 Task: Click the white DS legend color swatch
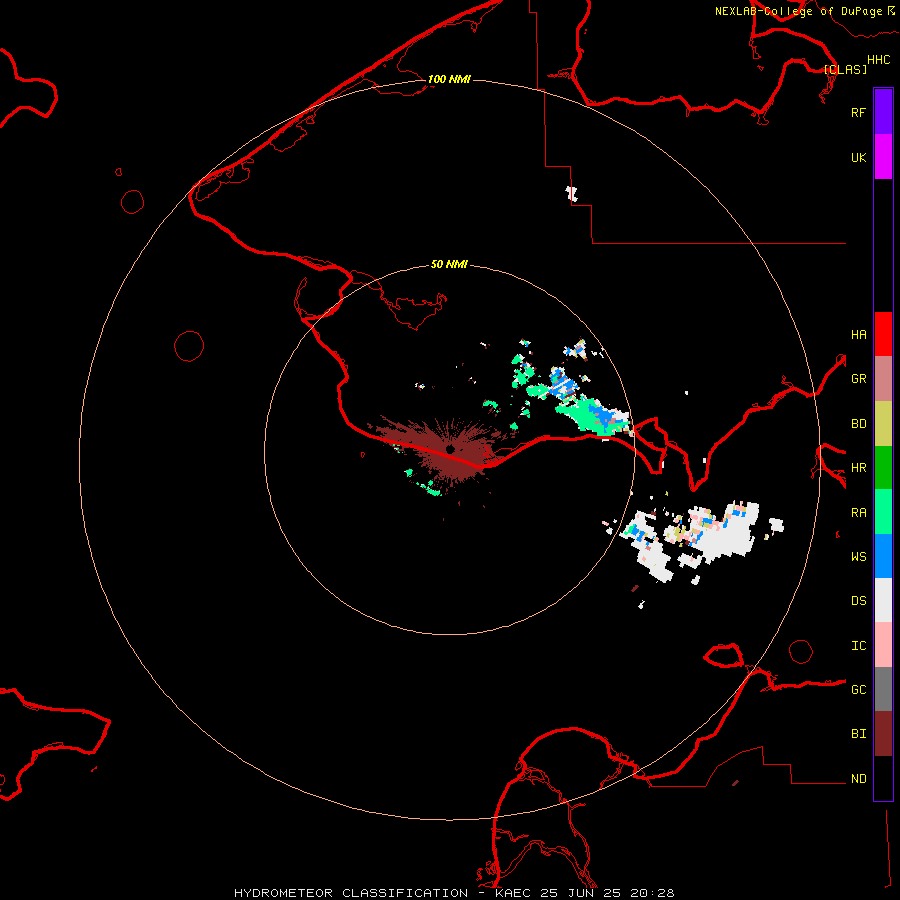pos(883,600)
